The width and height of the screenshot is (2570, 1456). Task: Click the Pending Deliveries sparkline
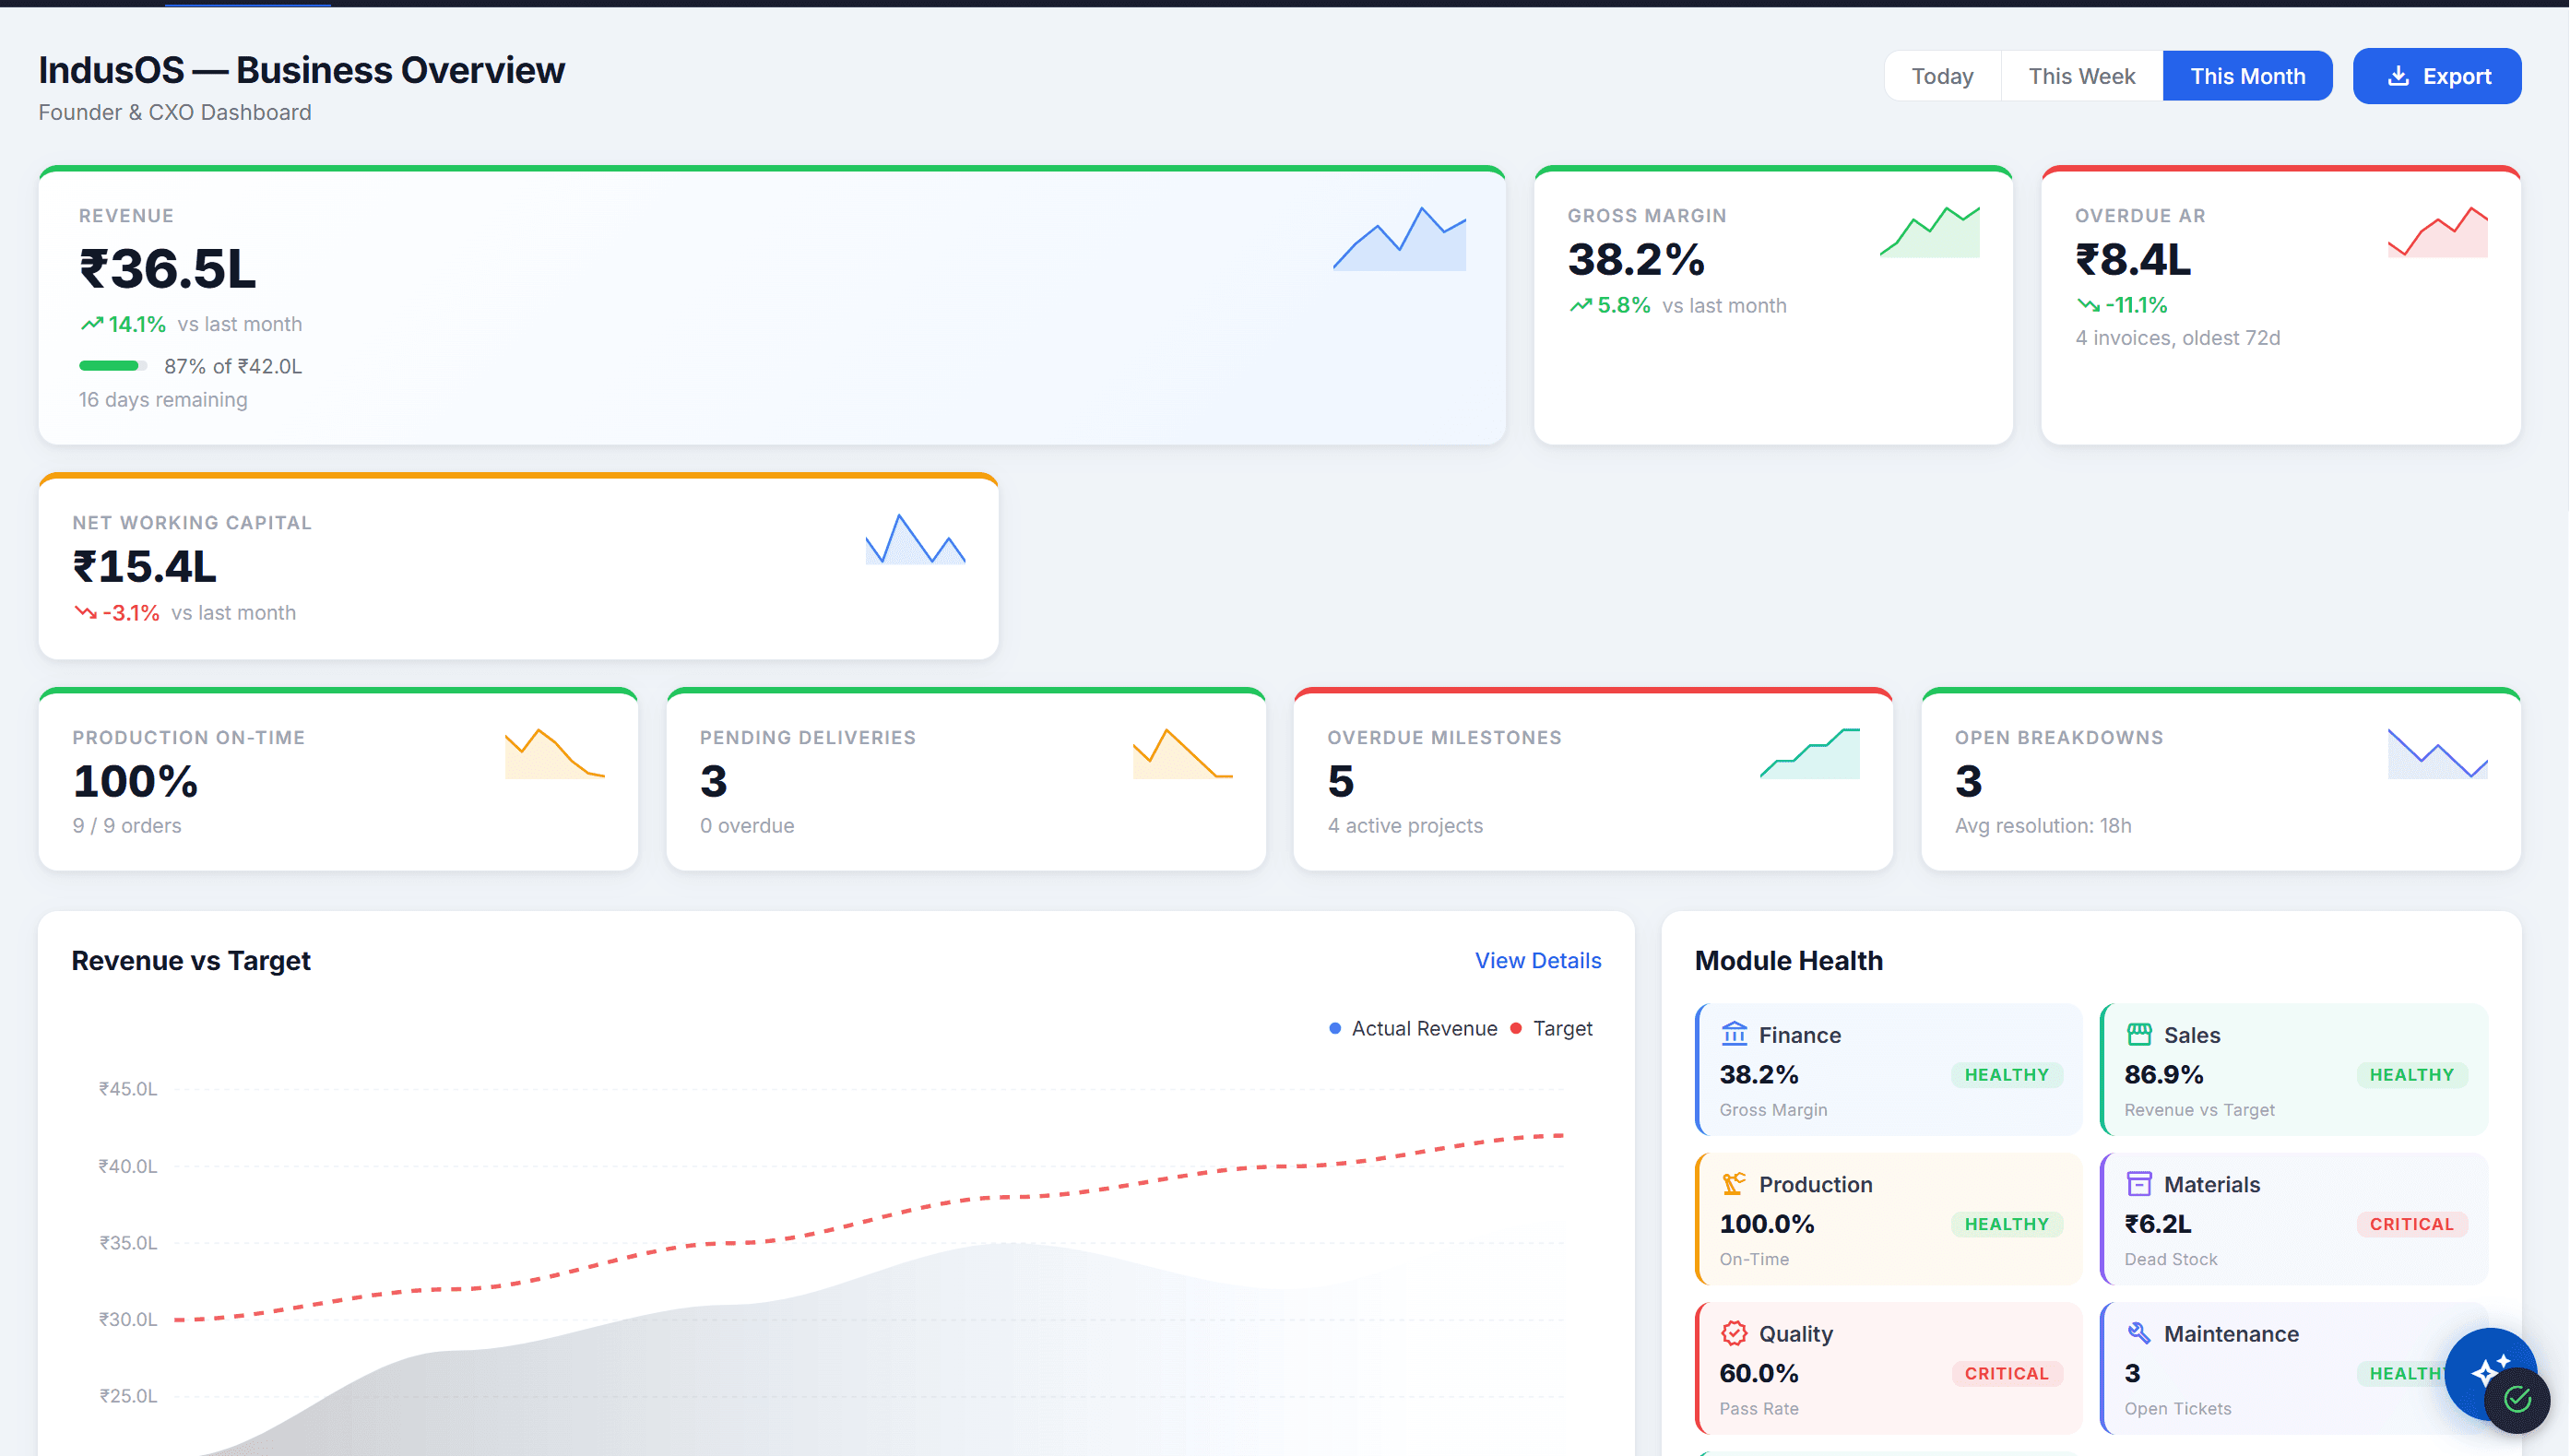pyautogui.click(x=1183, y=753)
